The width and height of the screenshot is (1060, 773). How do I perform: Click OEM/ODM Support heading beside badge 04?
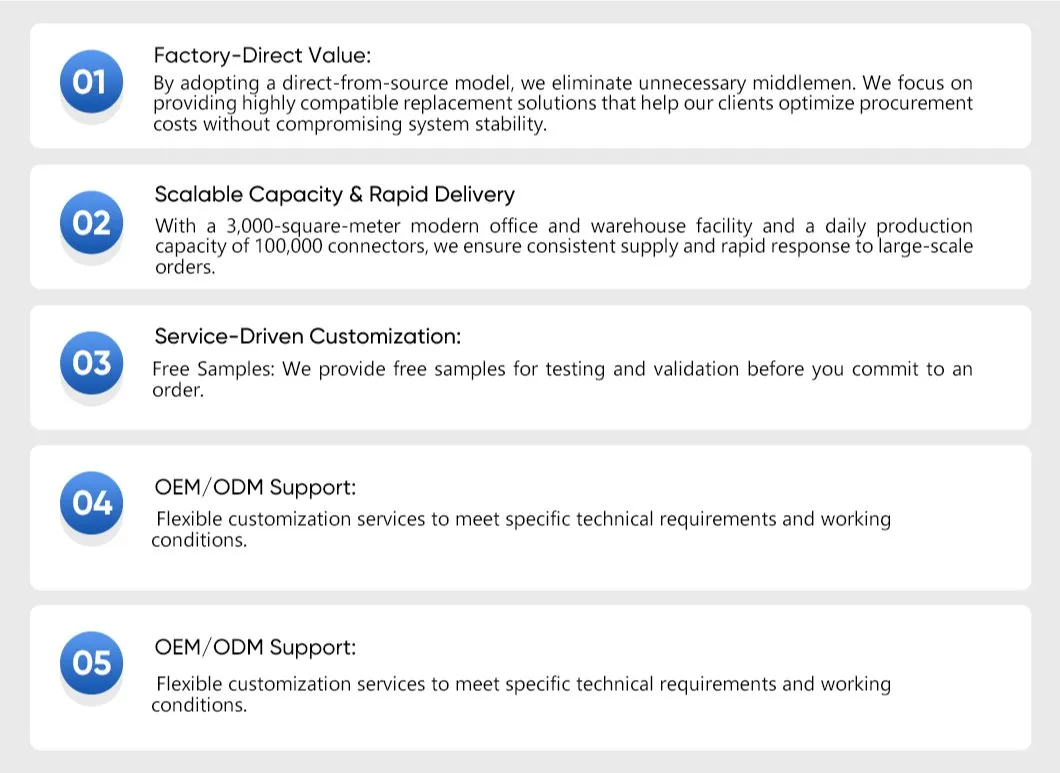click(255, 488)
